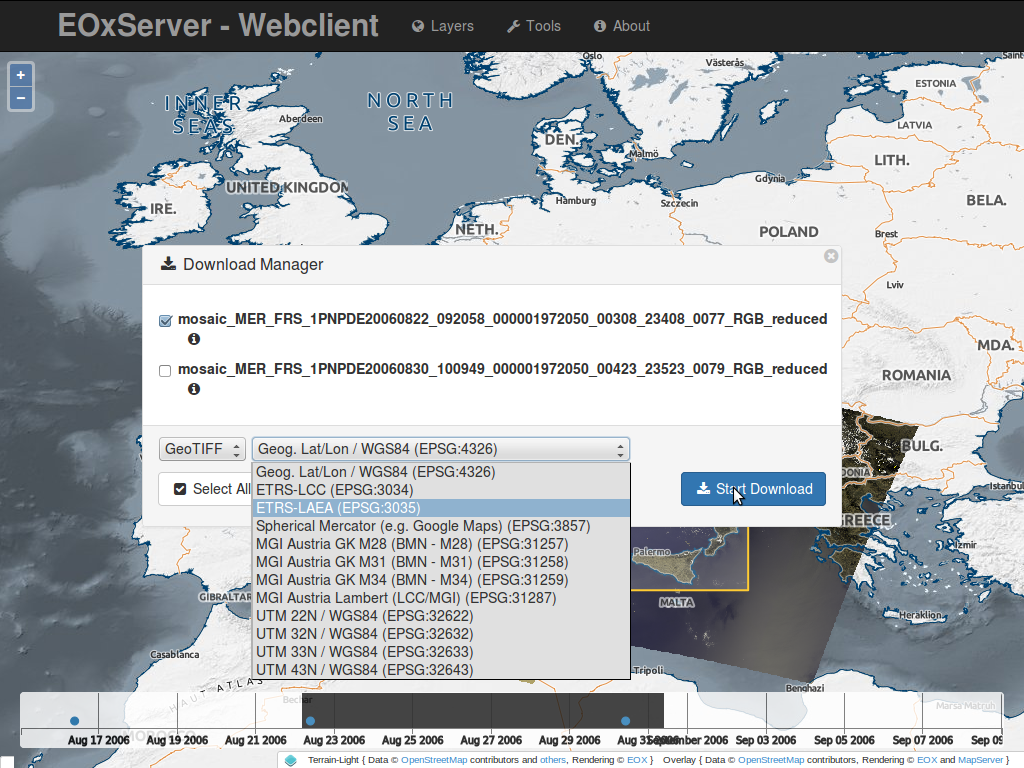Screen dimensions: 1024x768
Task: Pick UTM 32N / WGS84 (EPSG:32632)
Action: tap(441, 634)
